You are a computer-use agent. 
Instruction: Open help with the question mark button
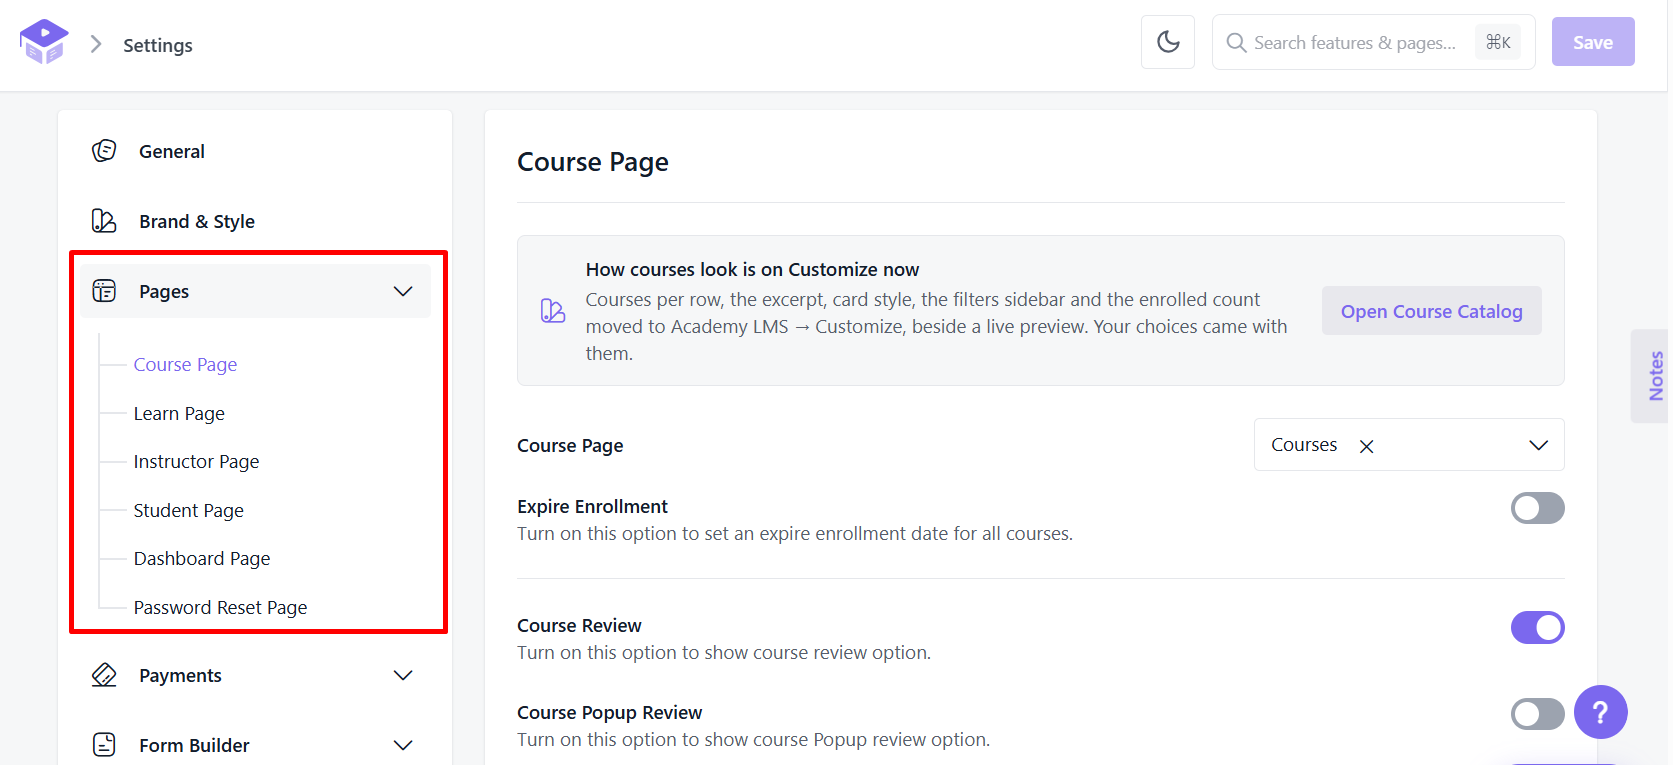pyautogui.click(x=1600, y=712)
